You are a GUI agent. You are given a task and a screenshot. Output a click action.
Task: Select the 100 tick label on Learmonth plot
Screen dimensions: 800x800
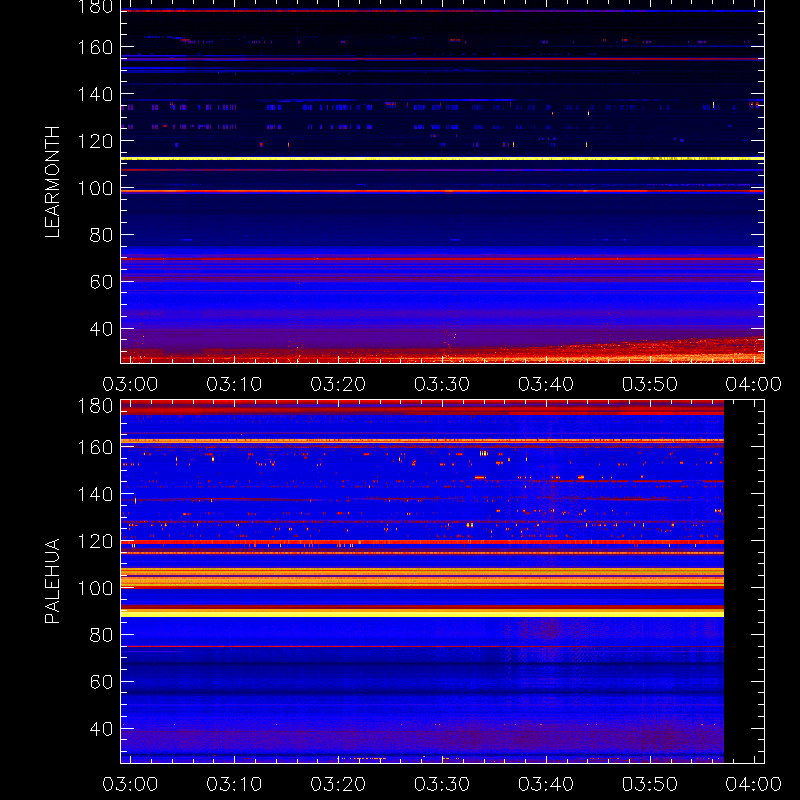tap(95, 188)
